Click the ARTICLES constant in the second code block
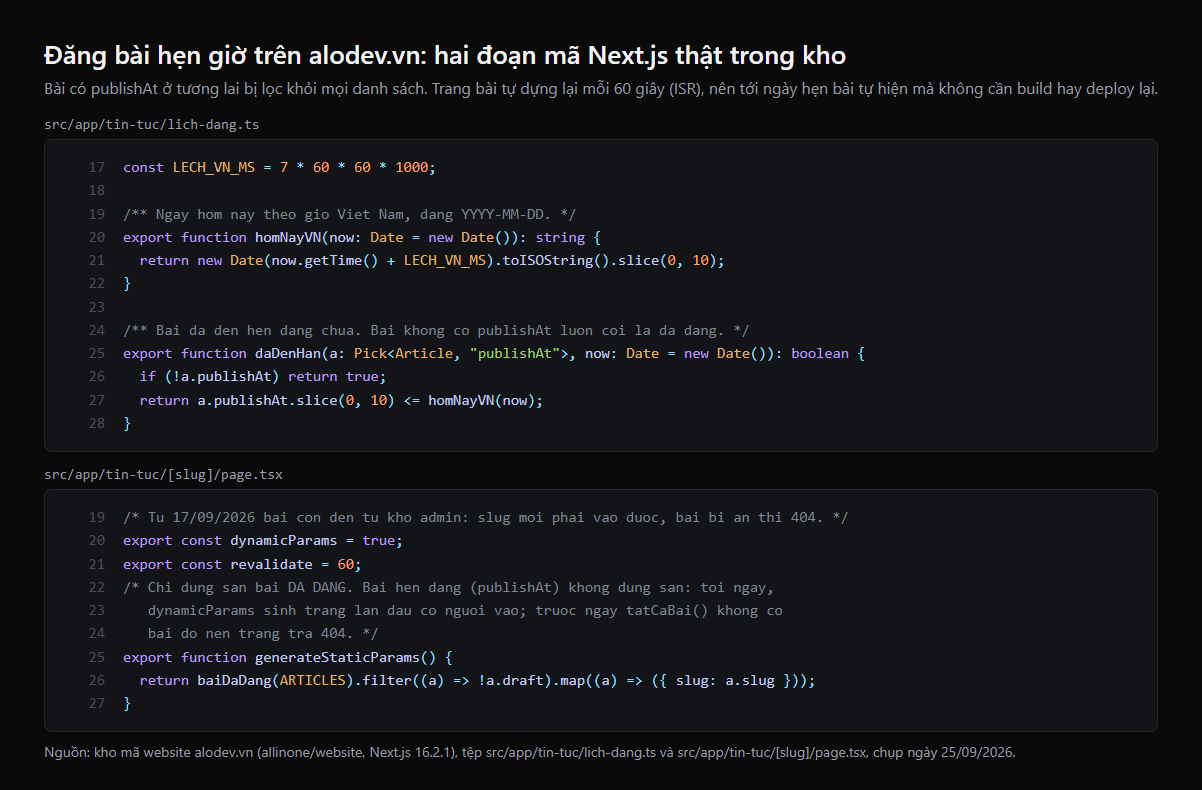Image resolution: width=1202 pixels, height=790 pixels. (x=312, y=680)
